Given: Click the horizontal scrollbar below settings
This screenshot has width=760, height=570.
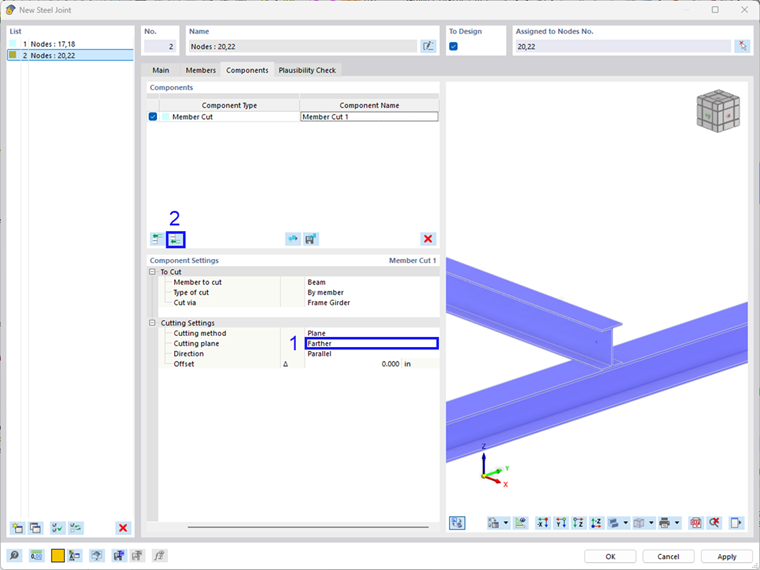Looking at the screenshot, I should tap(308, 527).
